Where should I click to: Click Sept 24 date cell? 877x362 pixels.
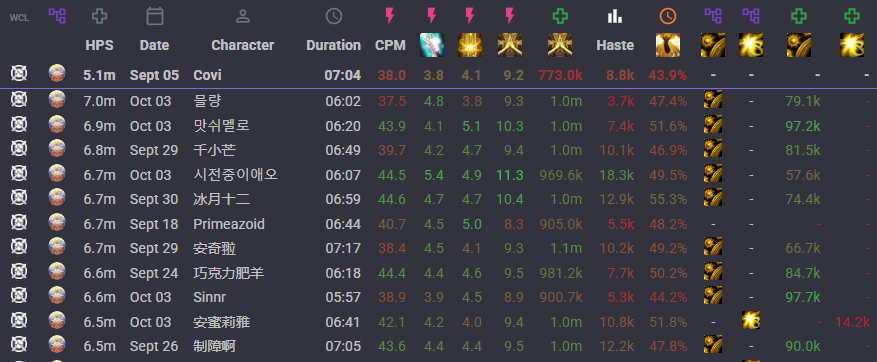pos(154,272)
